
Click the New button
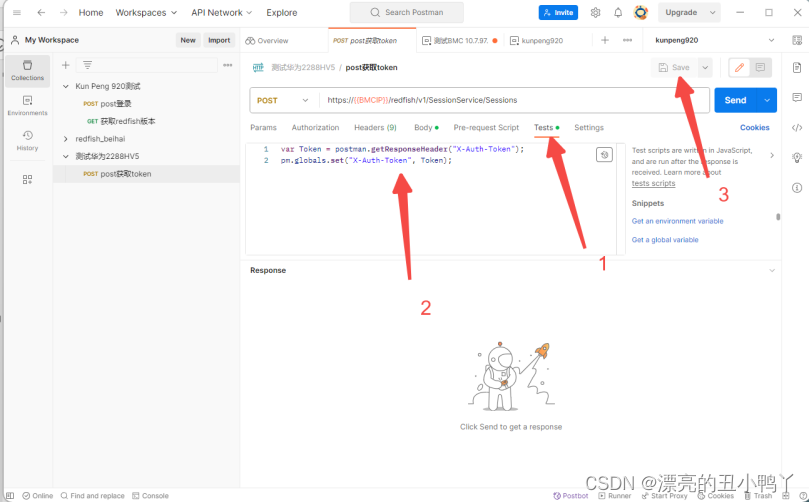tap(188, 40)
